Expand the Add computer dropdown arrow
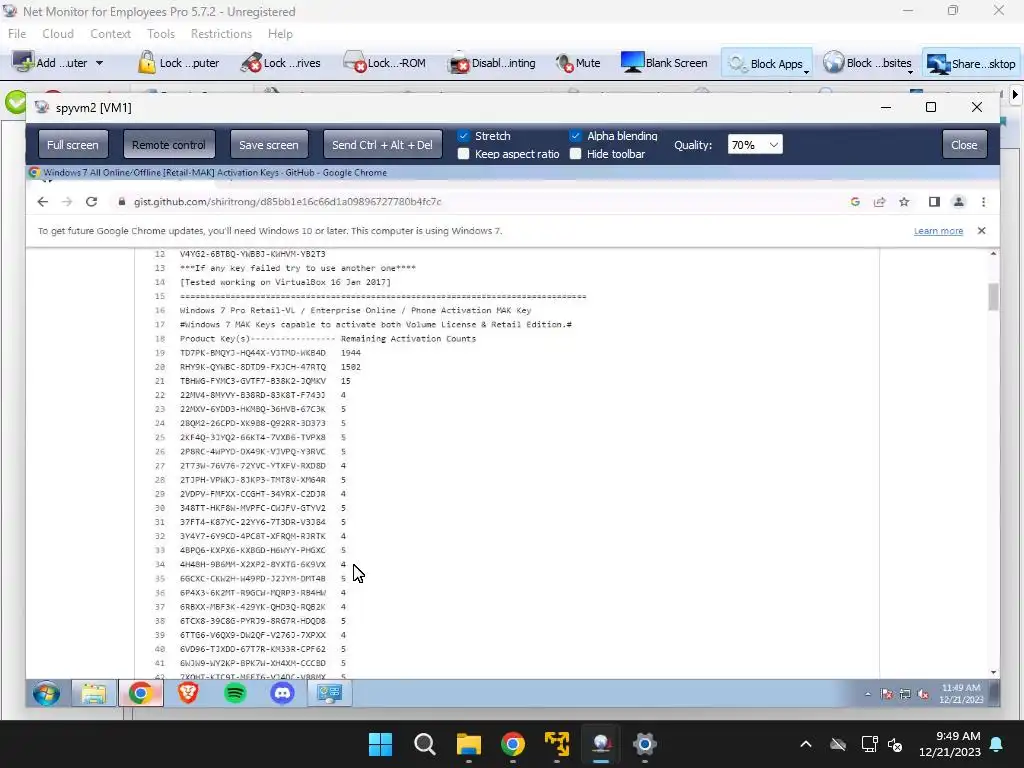 click(x=99, y=63)
